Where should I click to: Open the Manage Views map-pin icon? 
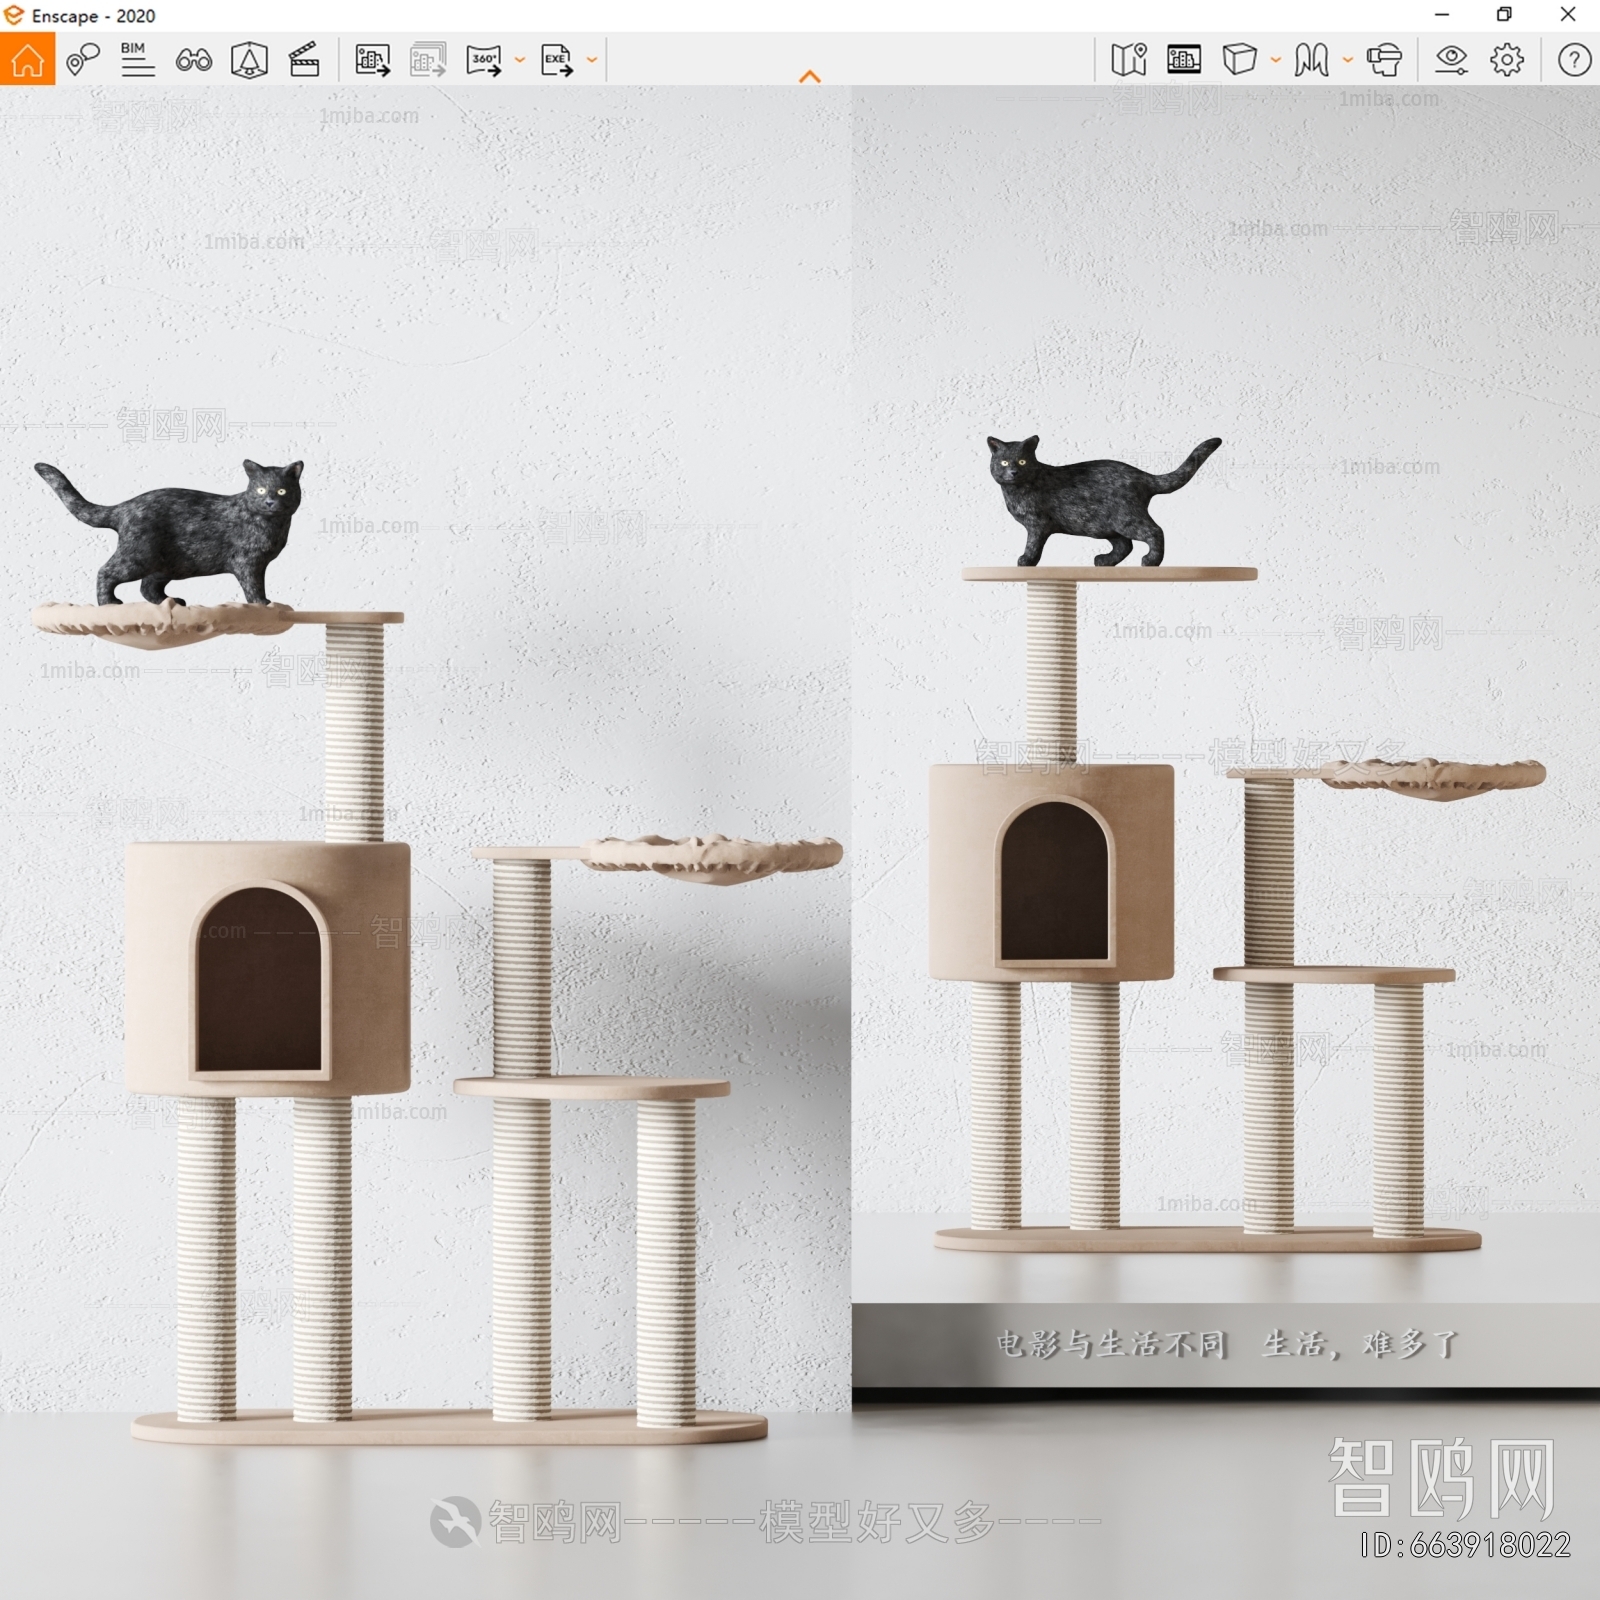pos(83,60)
